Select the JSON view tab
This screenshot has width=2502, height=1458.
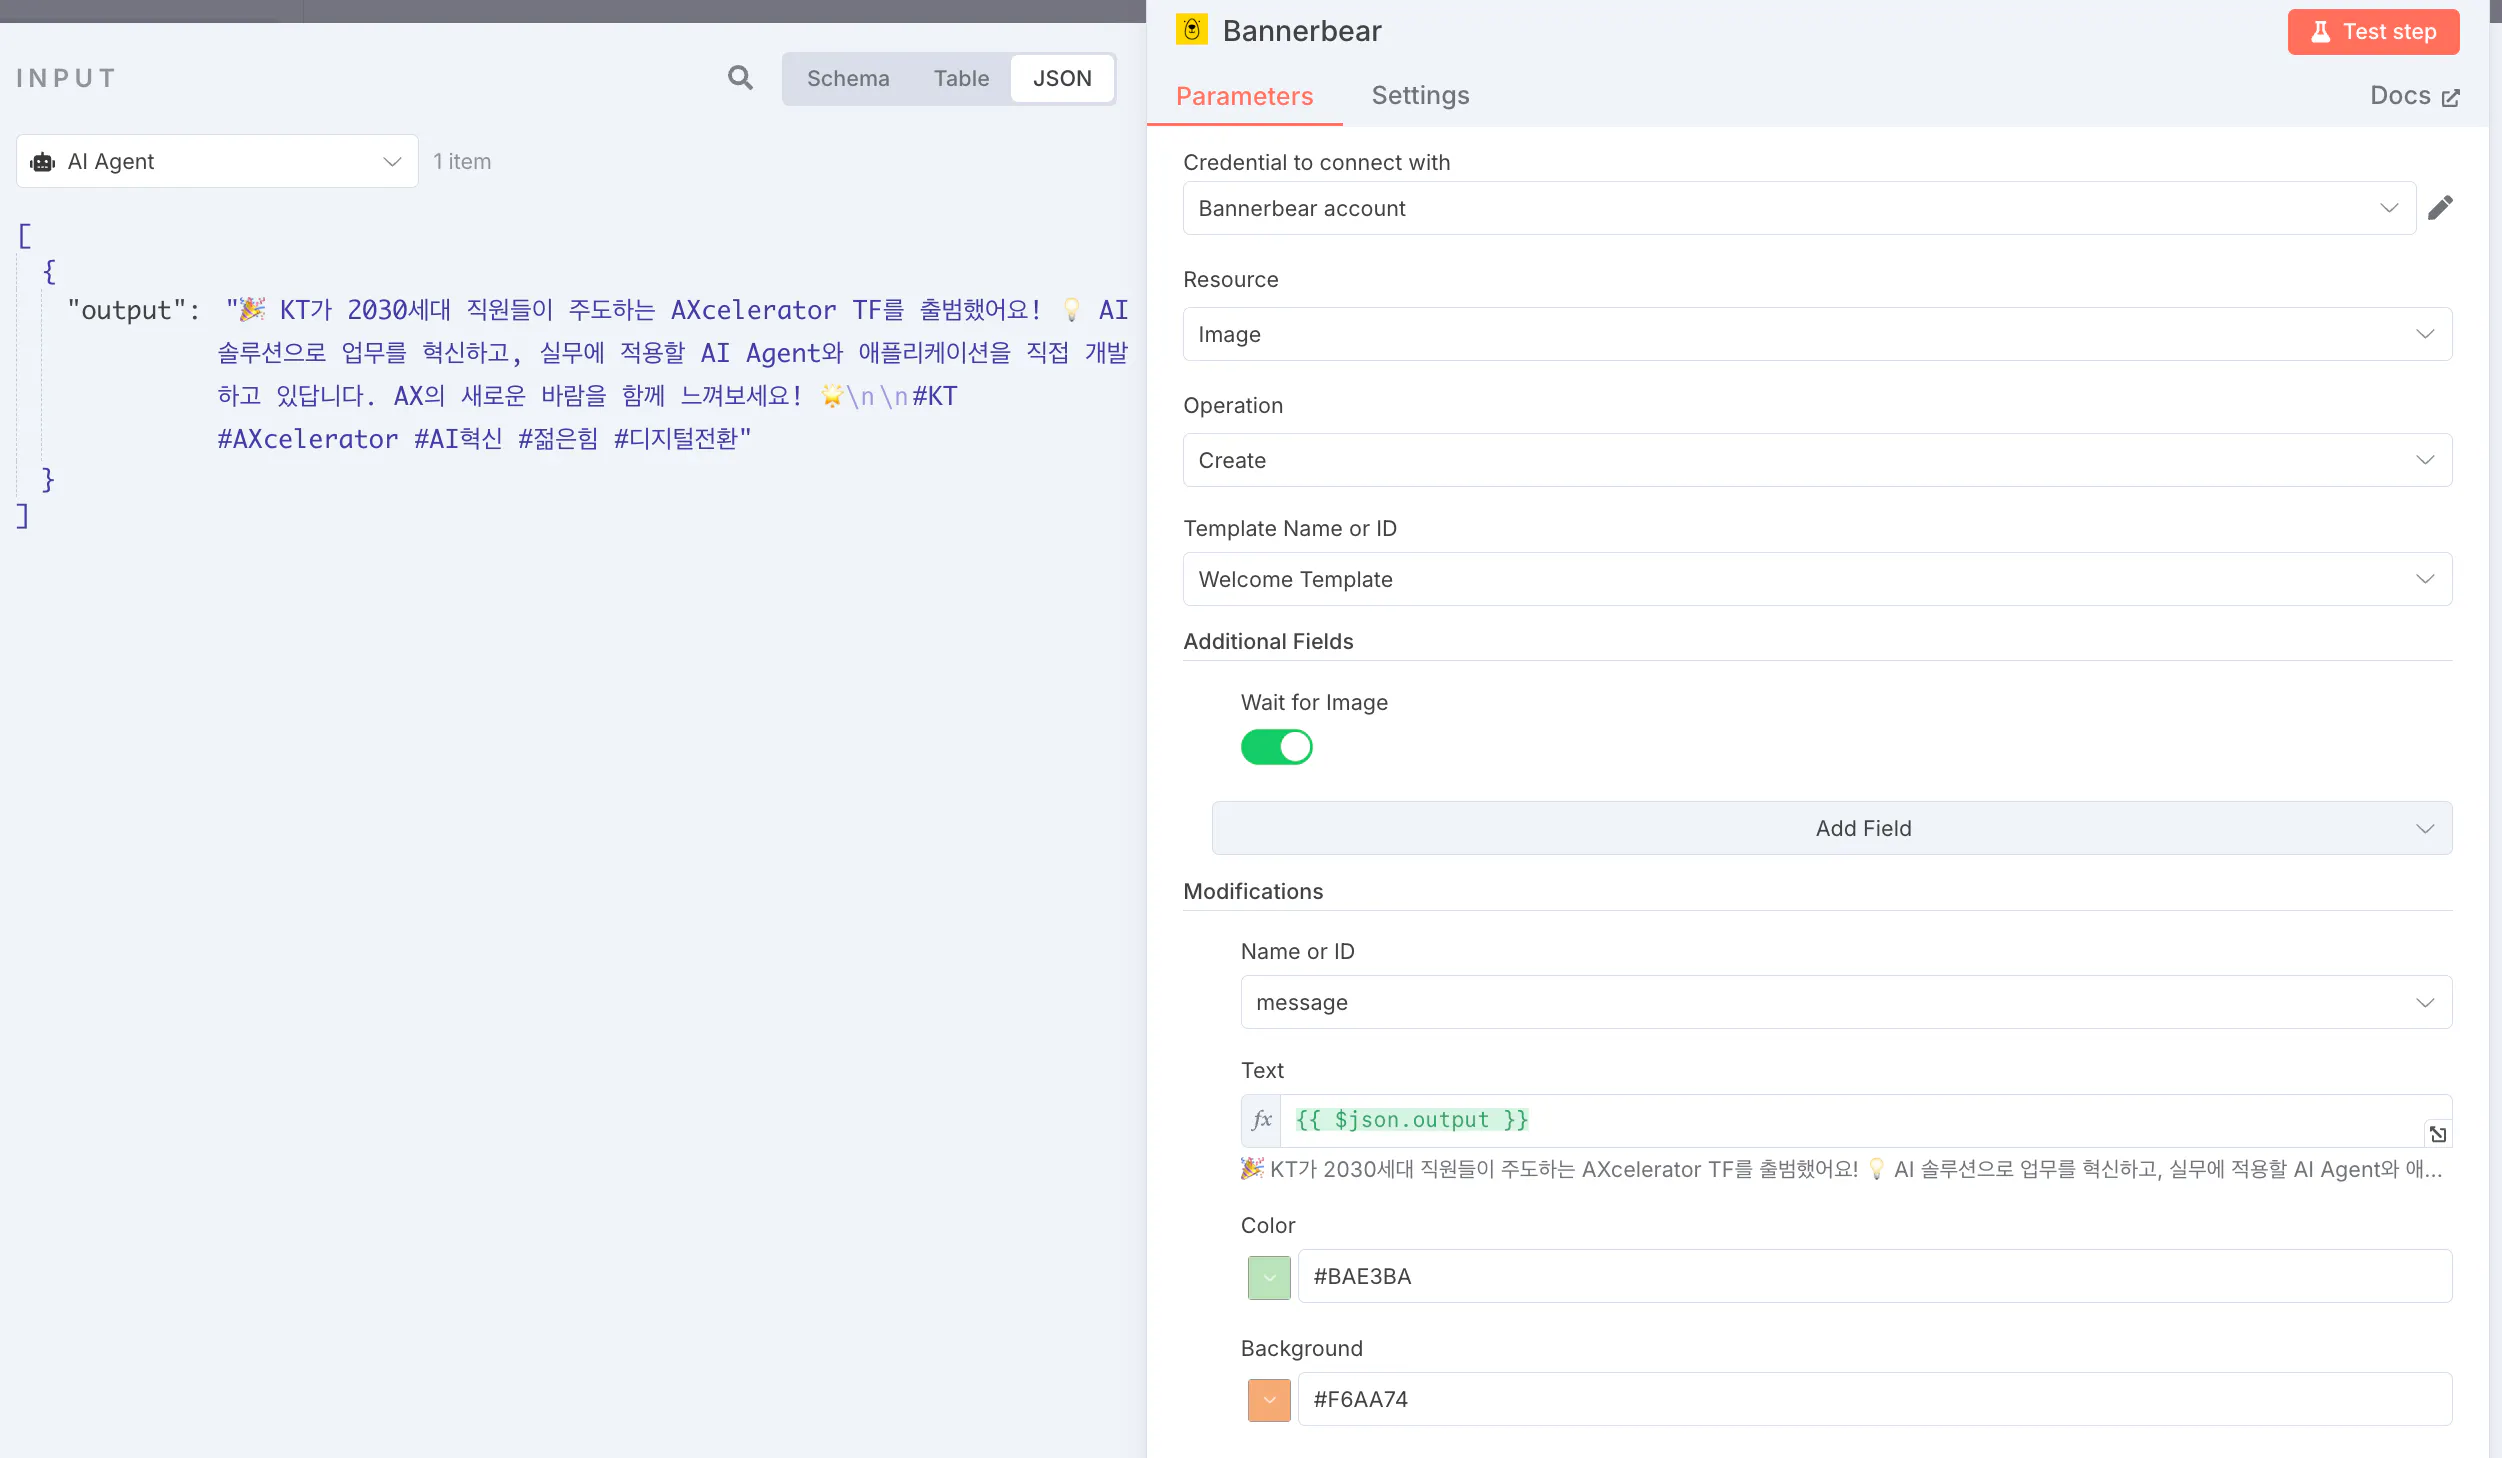point(1062,78)
